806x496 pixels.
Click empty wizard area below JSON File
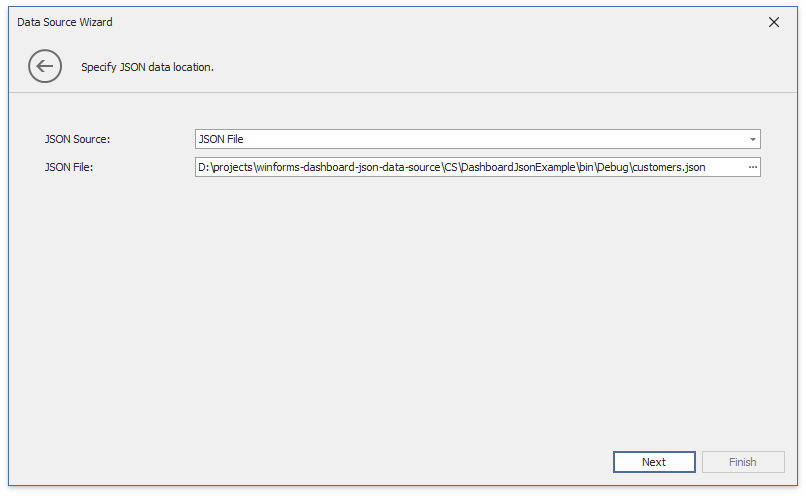[400, 300]
